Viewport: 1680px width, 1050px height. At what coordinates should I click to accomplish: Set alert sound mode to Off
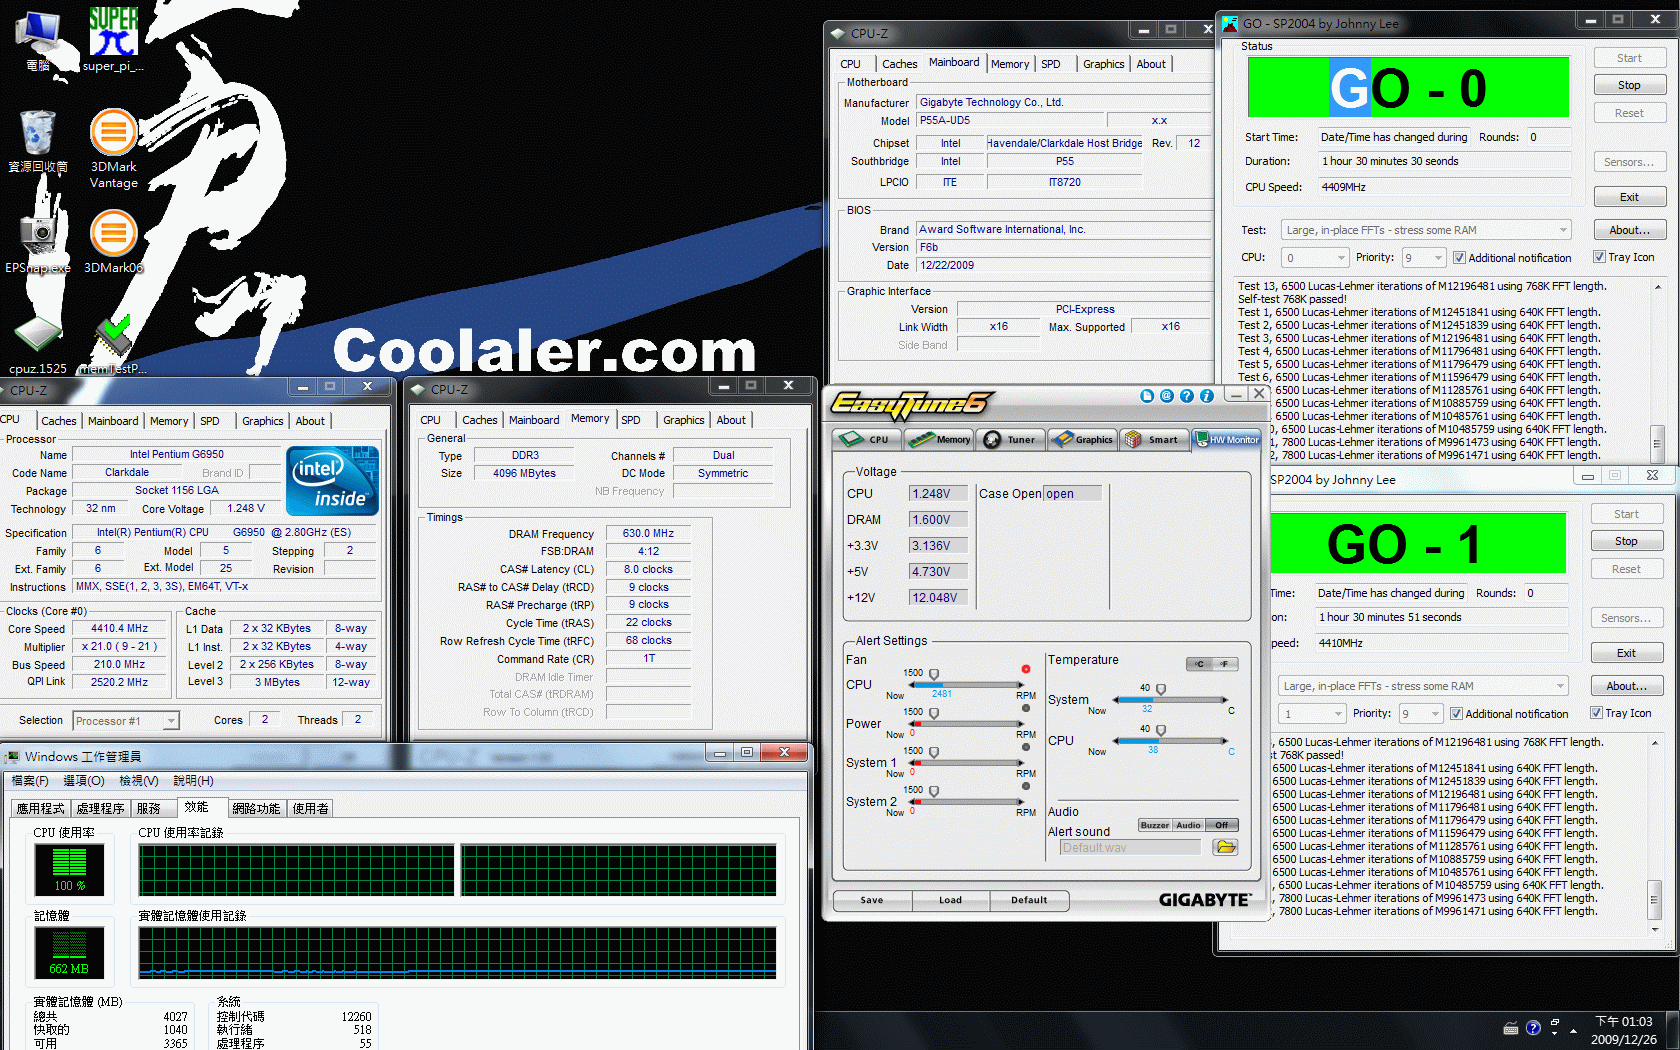coord(1221,825)
